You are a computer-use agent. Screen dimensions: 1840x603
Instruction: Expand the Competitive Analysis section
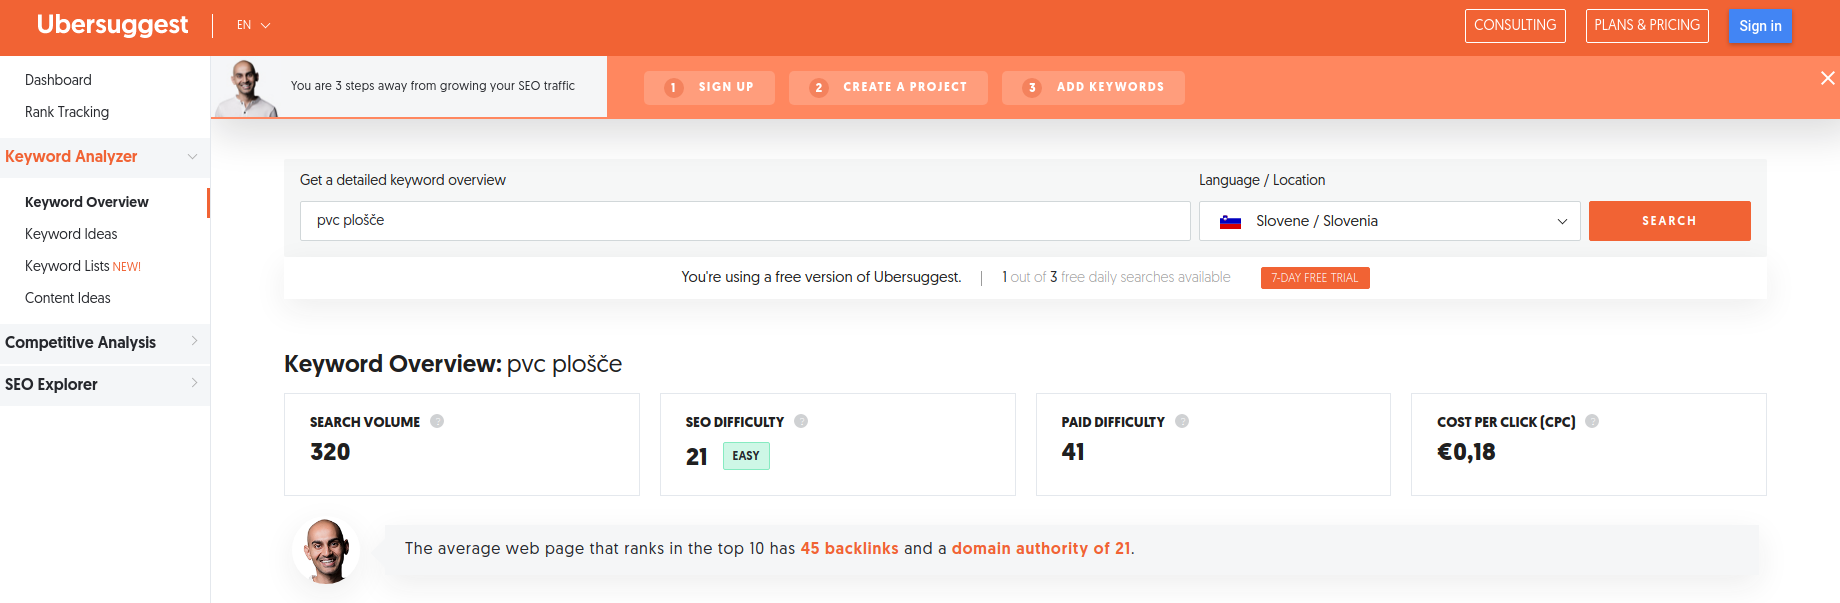105,343
